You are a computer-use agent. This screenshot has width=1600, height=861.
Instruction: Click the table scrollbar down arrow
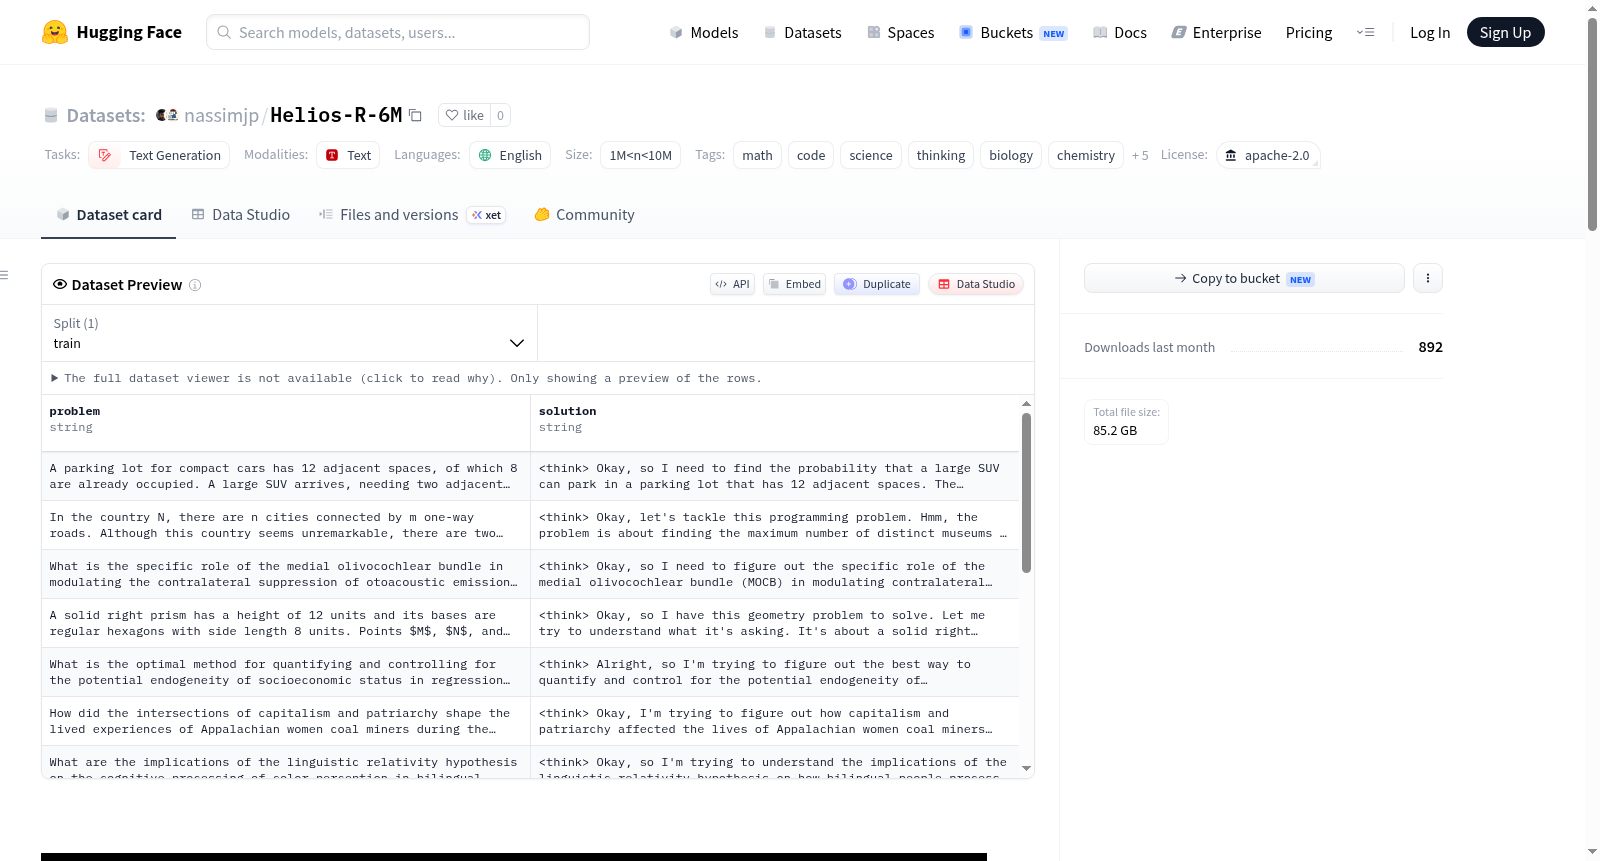point(1026,768)
